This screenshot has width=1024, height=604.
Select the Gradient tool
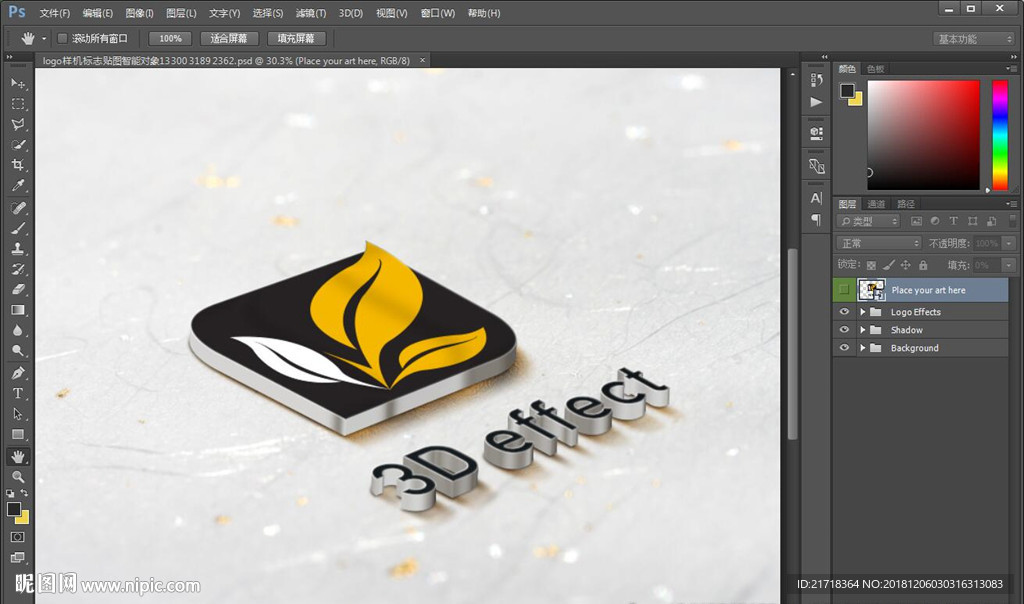point(18,310)
